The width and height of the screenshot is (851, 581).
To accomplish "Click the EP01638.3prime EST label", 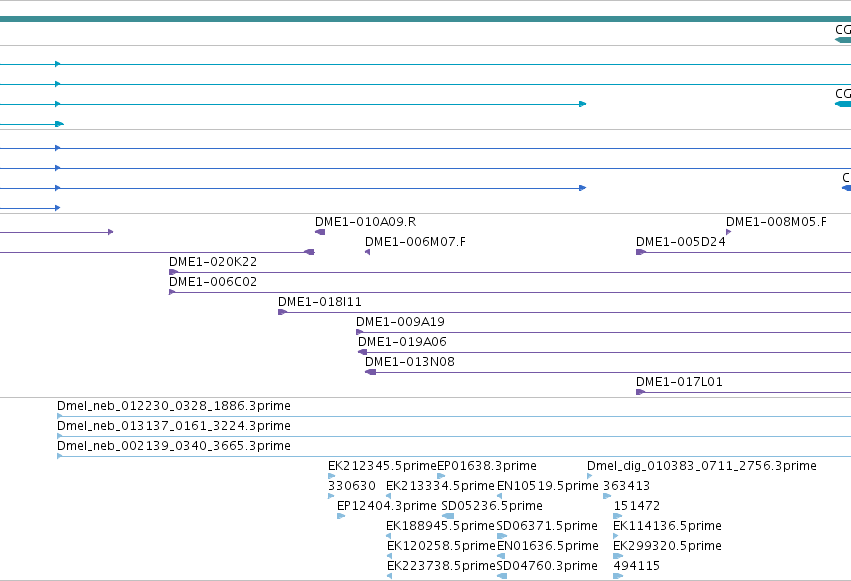I will 487,467.
